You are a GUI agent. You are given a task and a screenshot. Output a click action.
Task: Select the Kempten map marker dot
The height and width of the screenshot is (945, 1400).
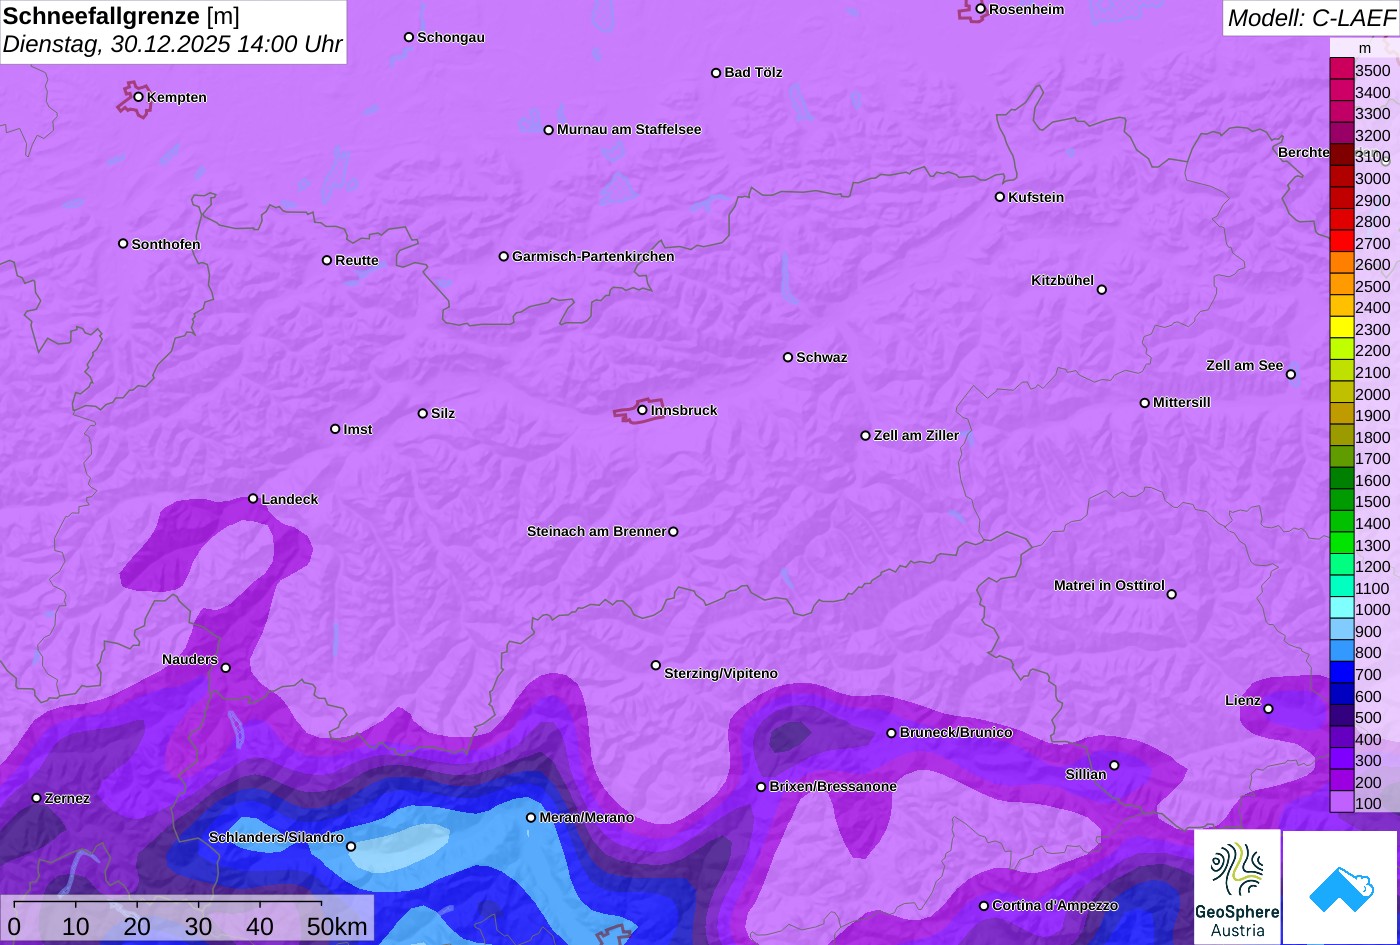[x=139, y=97]
